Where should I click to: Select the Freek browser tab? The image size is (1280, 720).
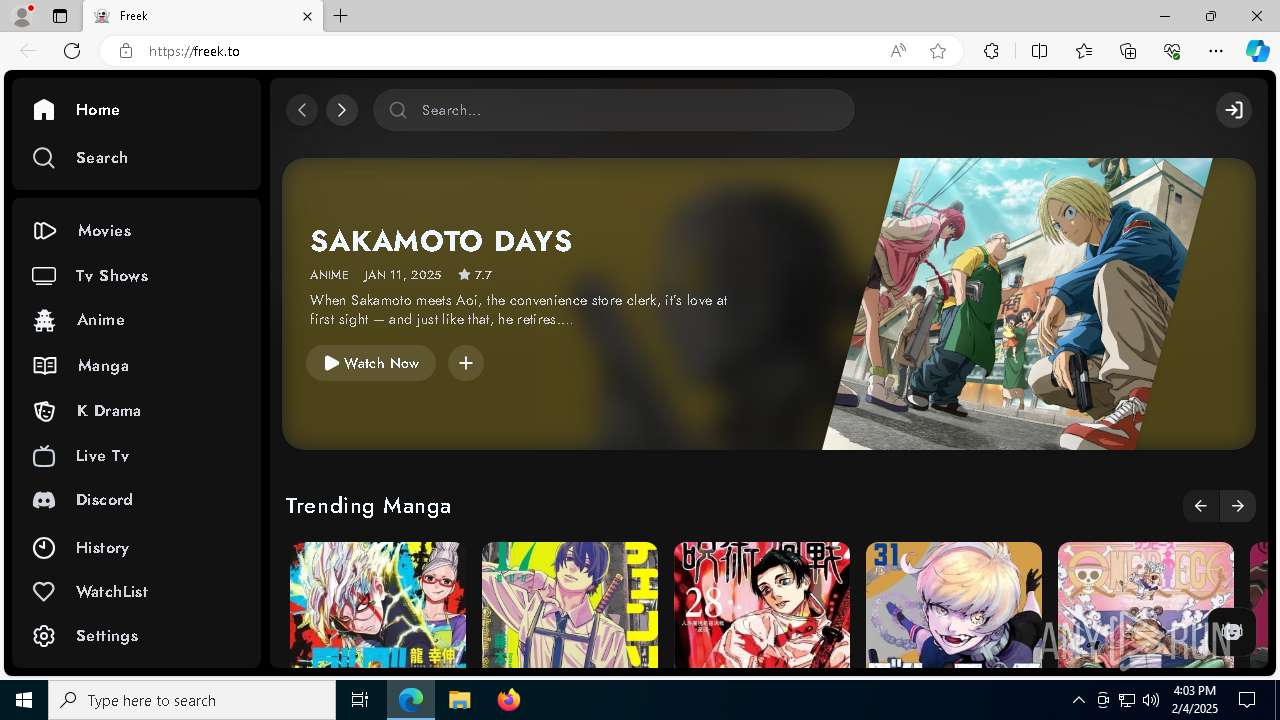(x=203, y=16)
